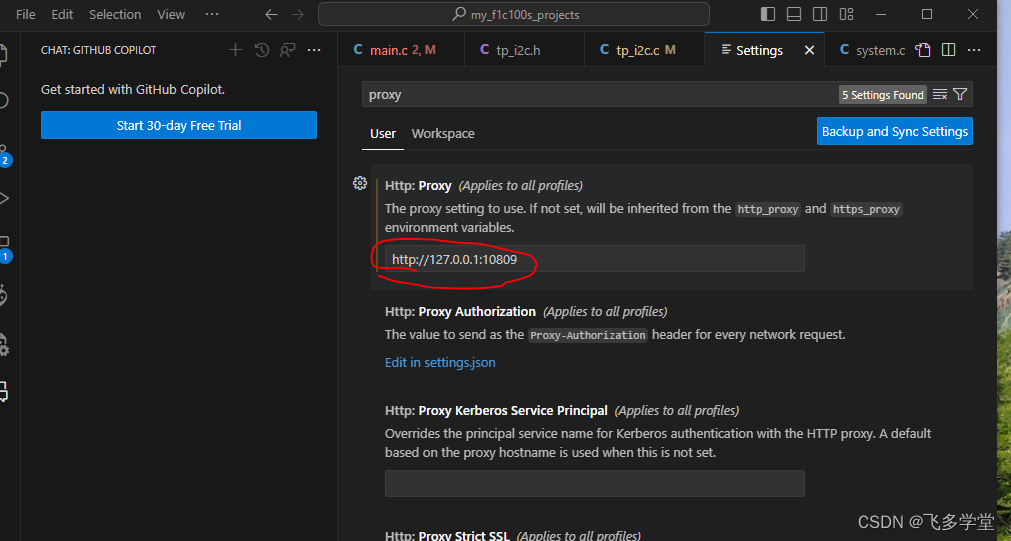
Task: Open Source Control with 2 badge
Action: coord(4,155)
